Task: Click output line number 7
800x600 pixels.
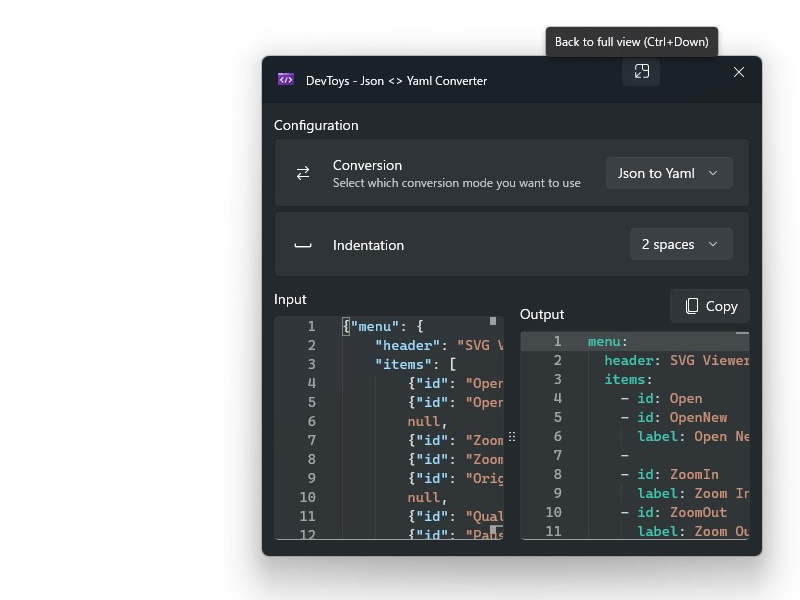Action: point(557,456)
